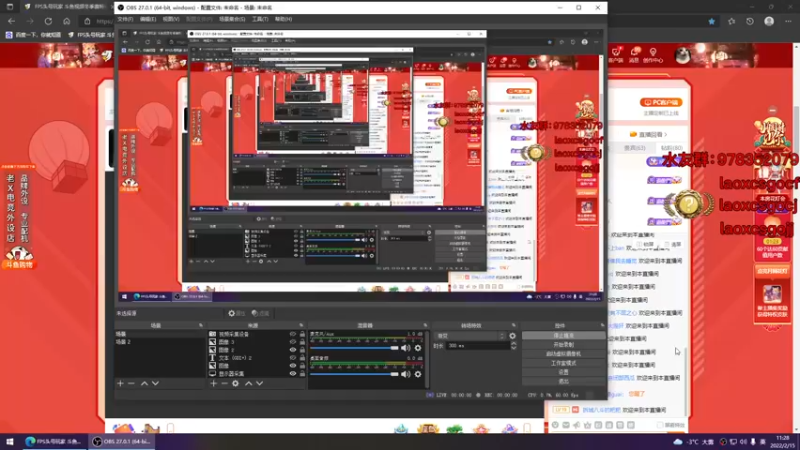
Task: Open emoji picker in chat input bar
Action: 555,424
